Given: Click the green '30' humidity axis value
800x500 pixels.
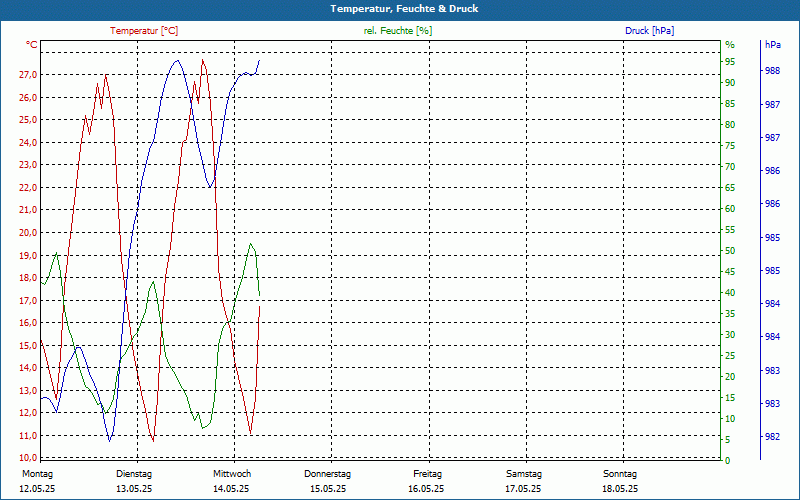Looking at the screenshot, I should [730, 335].
